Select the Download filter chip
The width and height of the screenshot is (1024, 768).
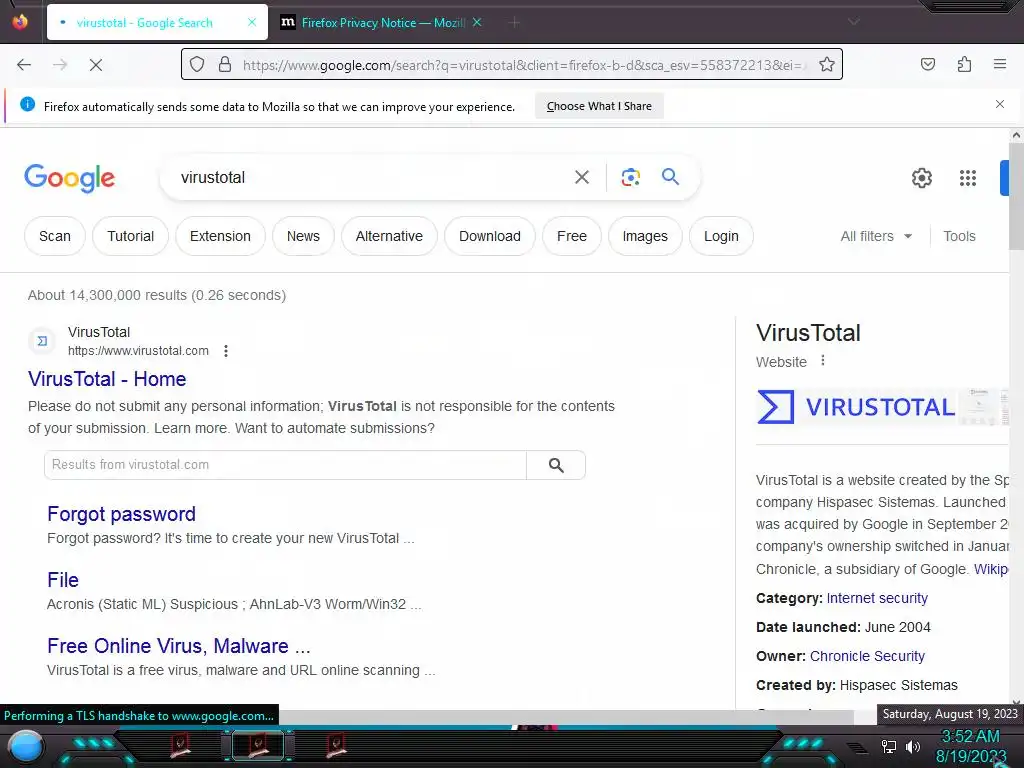[490, 236]
